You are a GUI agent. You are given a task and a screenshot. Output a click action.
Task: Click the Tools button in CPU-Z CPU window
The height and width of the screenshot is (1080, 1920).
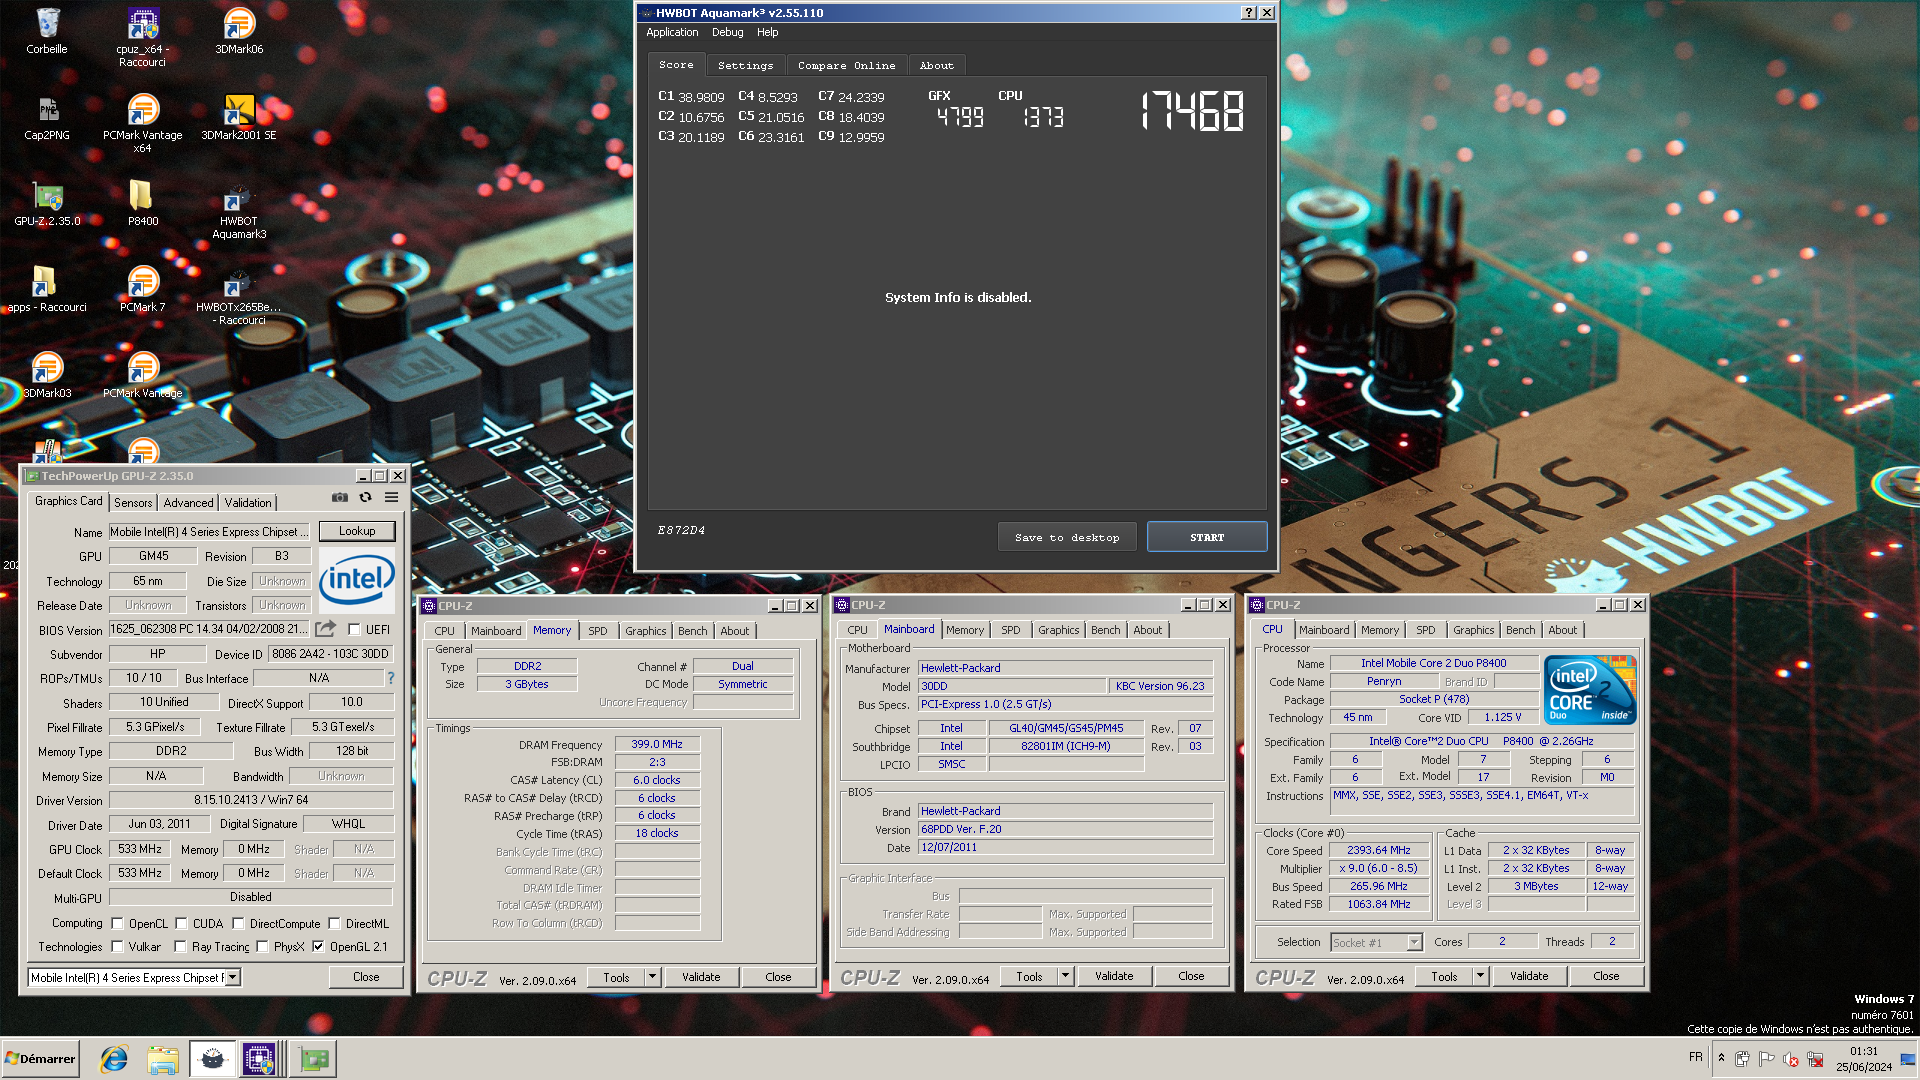(x=1444, y=976)
